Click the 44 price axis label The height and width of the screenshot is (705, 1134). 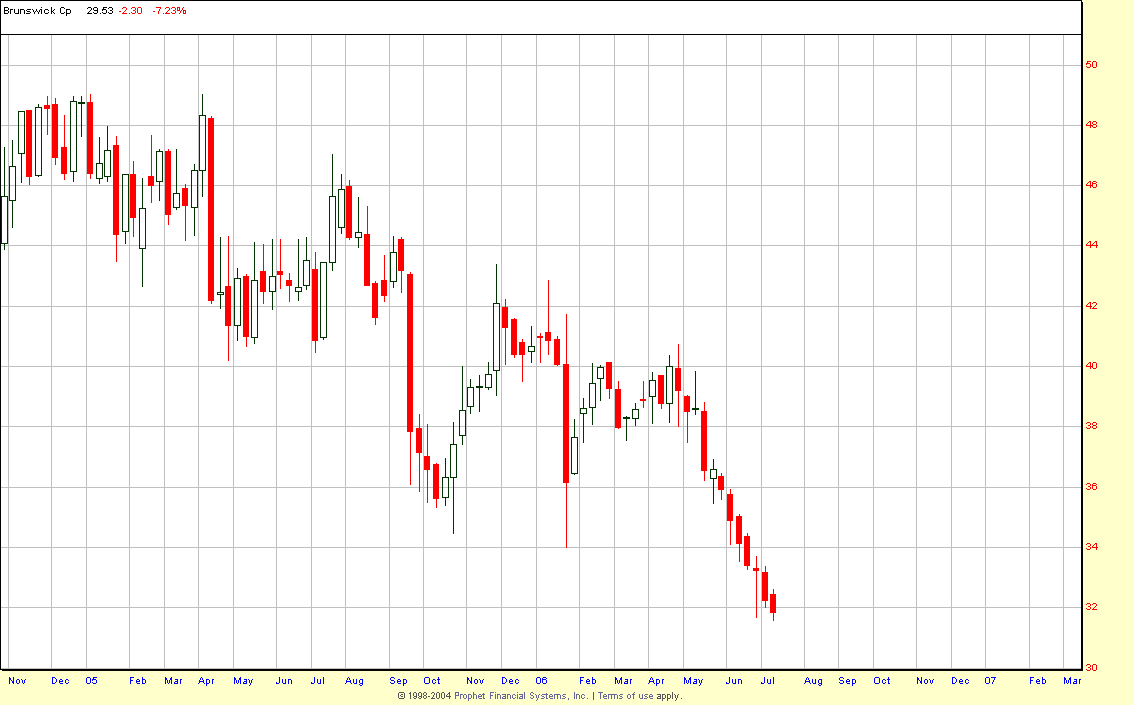point(1091,245)
